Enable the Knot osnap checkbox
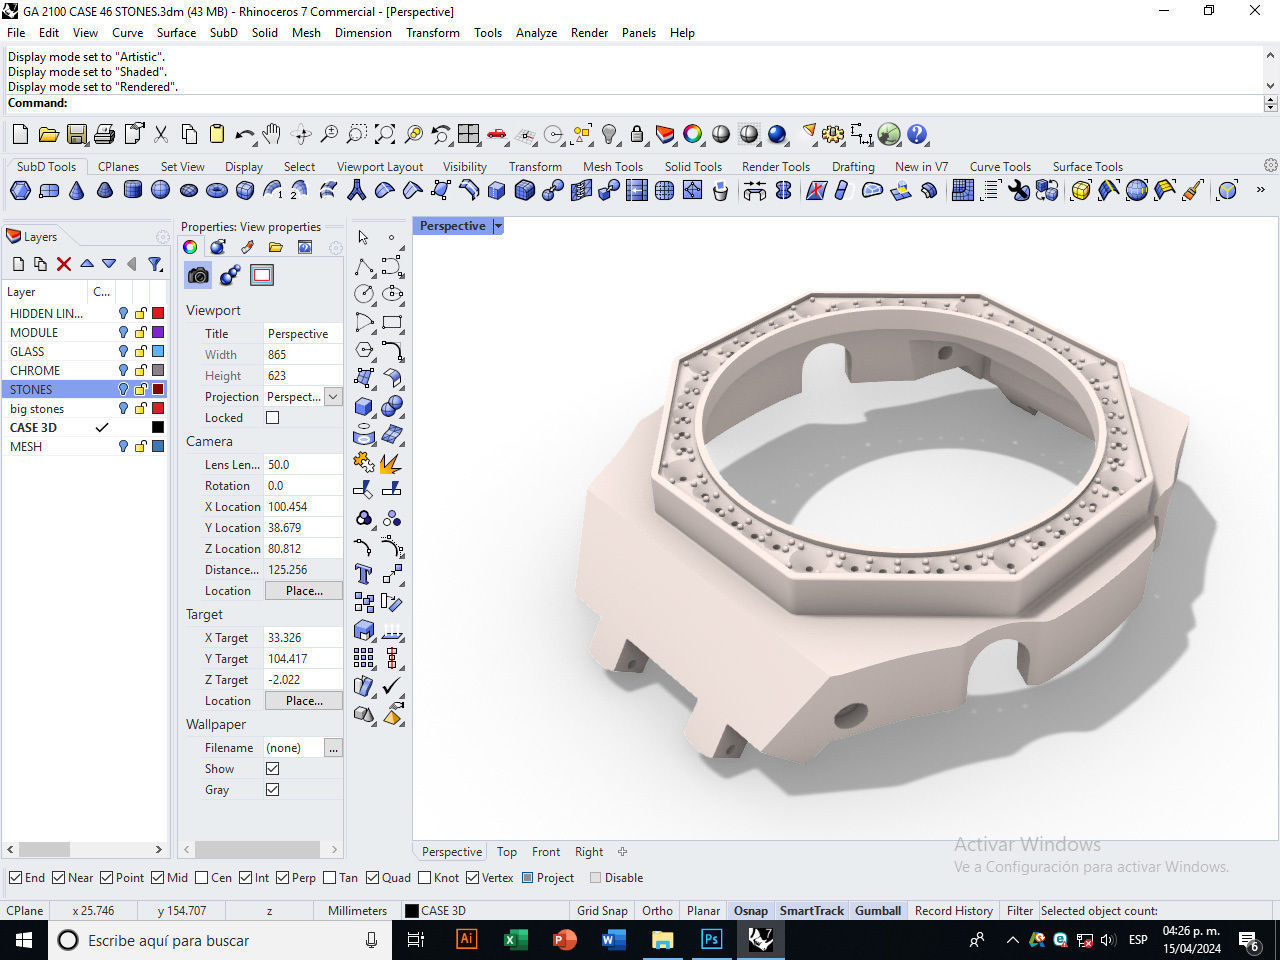The width and height of the screenshot is (1280, 960). click(x=424, y=878)
